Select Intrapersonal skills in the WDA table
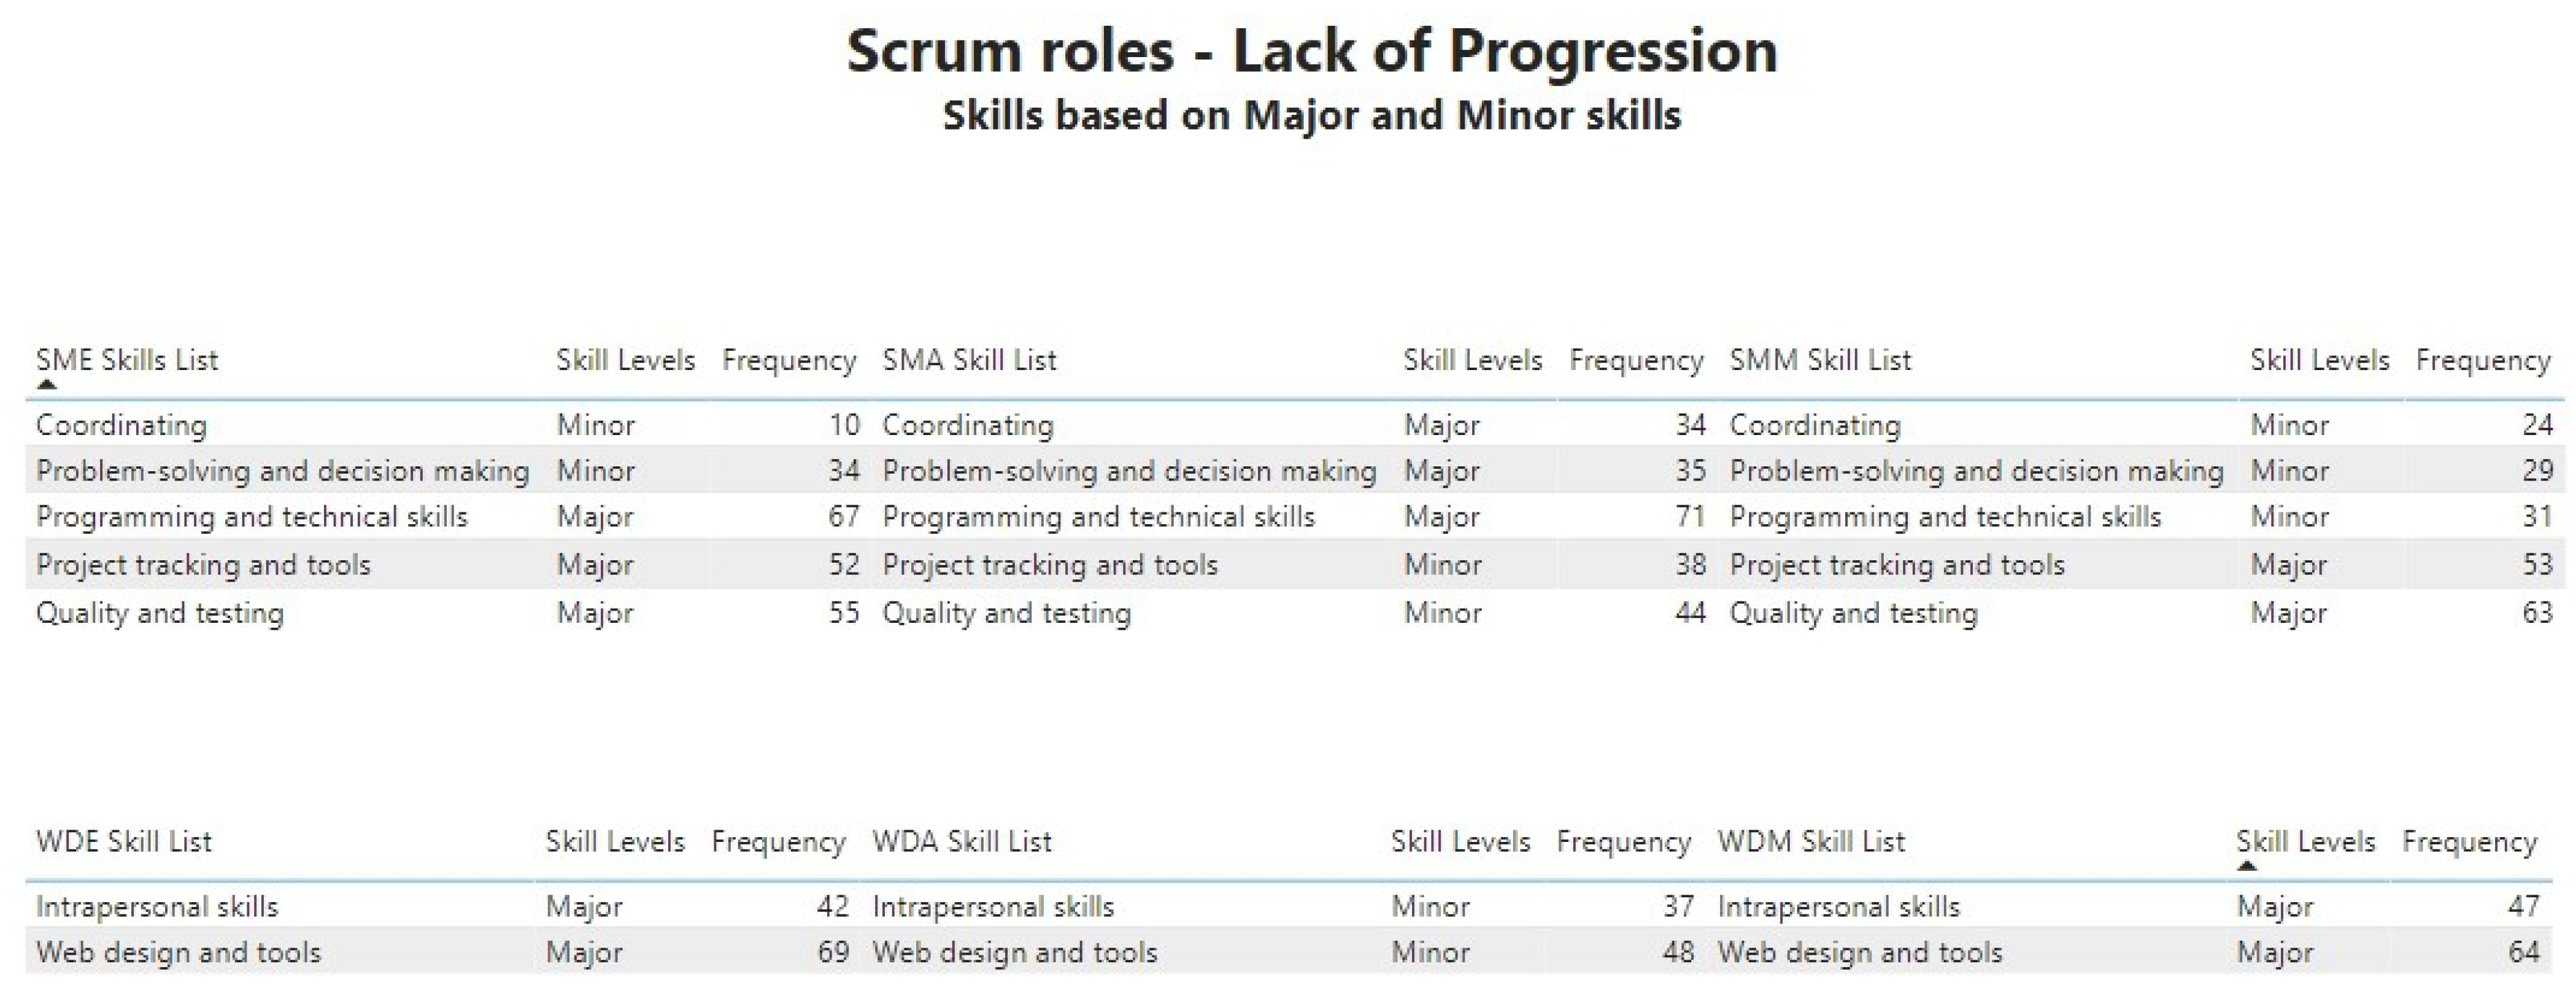Screen dimensions: 2576x1007 (992, 907)
